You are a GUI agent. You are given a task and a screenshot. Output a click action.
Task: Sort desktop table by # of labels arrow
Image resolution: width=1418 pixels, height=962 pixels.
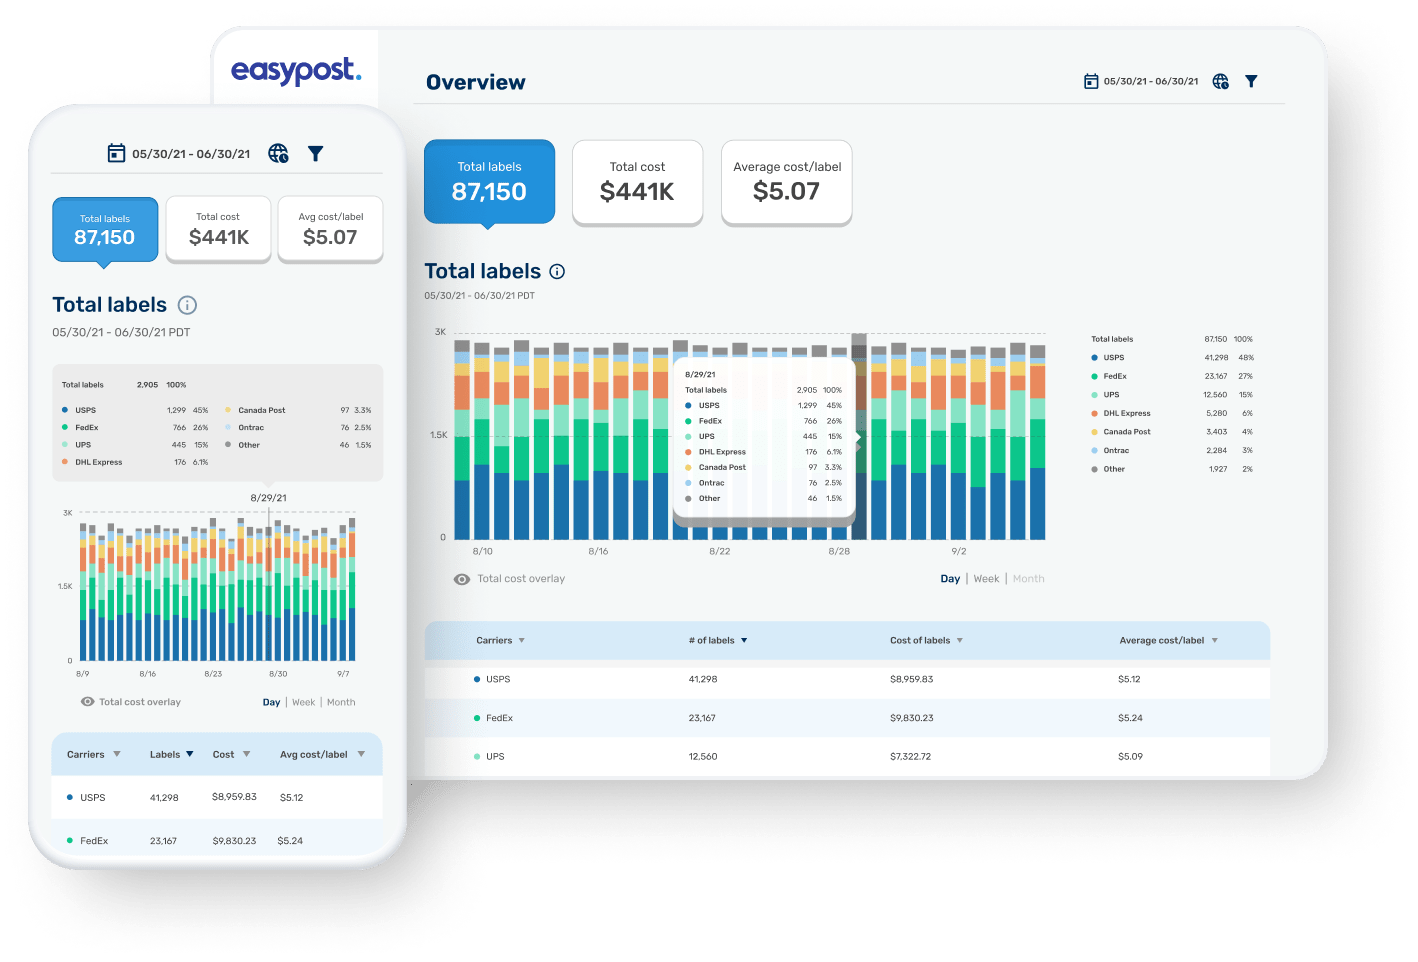(744, 641)
